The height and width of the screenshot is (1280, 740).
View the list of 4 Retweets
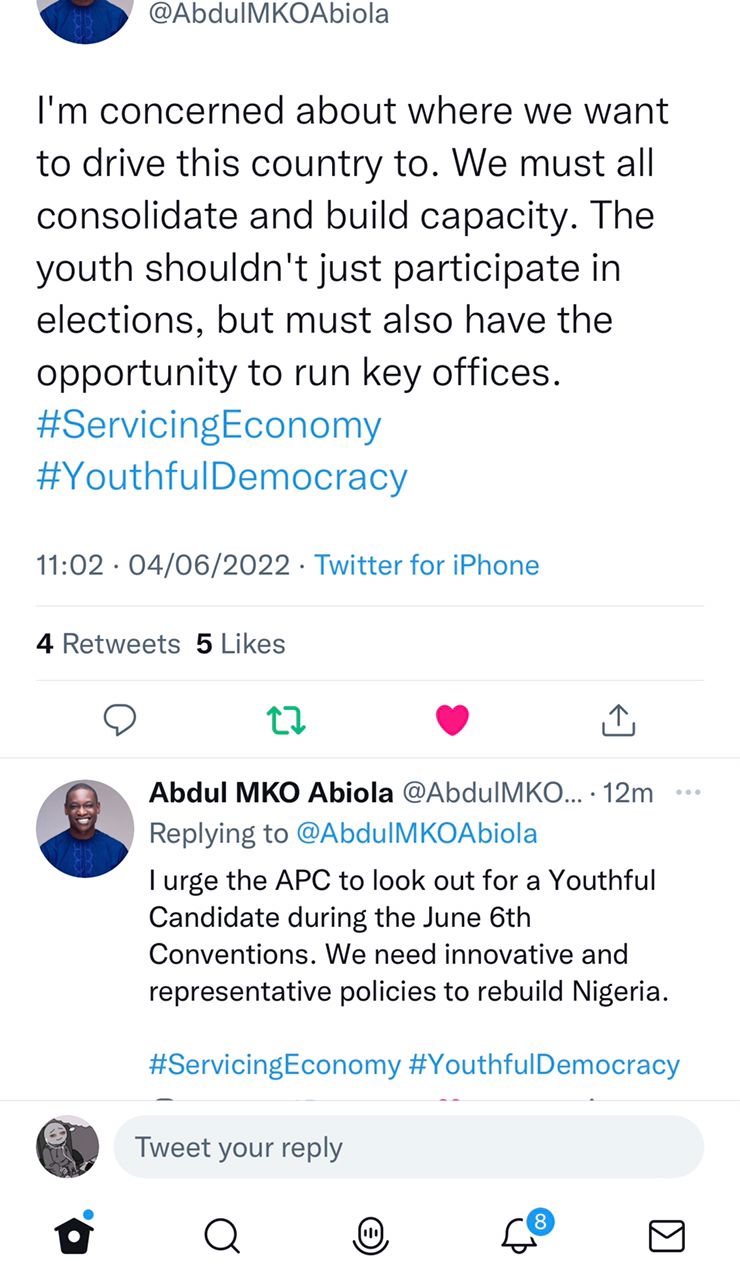pos(108,644)
